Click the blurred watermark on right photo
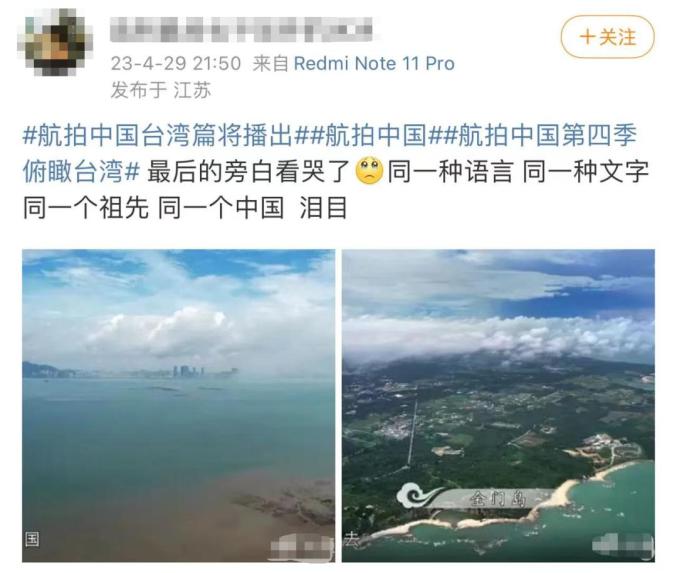Screen dimensions: 677x573 (x=623, y=545)
